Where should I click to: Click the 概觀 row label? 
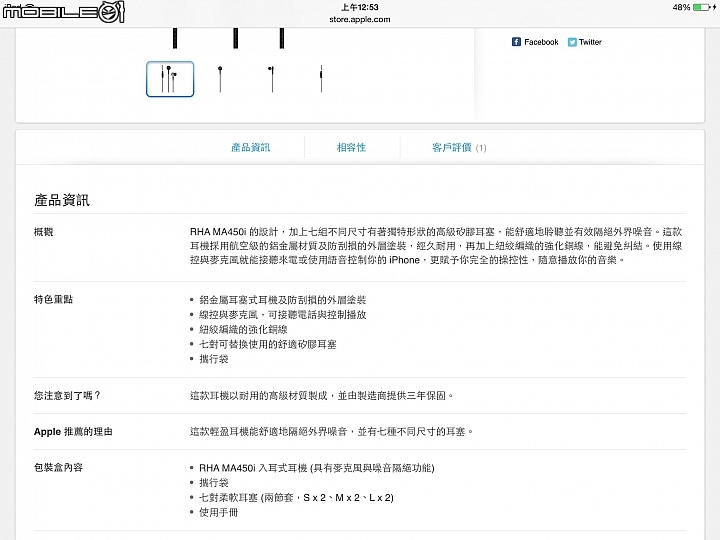click(x=44, y=232)
